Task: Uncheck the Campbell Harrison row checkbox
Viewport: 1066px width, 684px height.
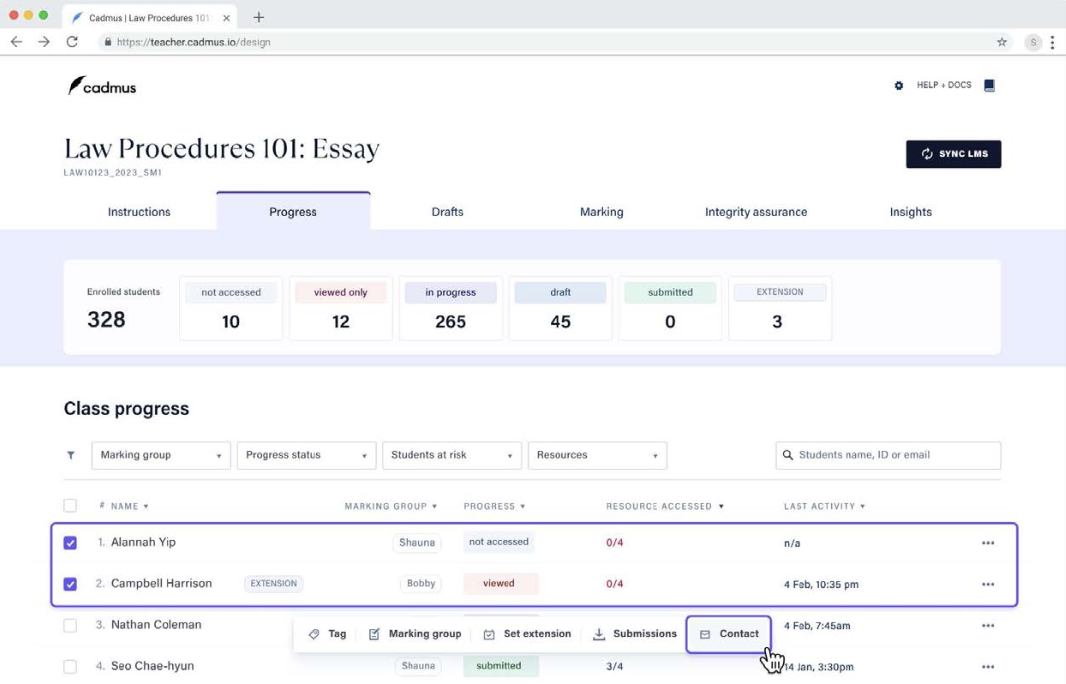Action: 70,584
